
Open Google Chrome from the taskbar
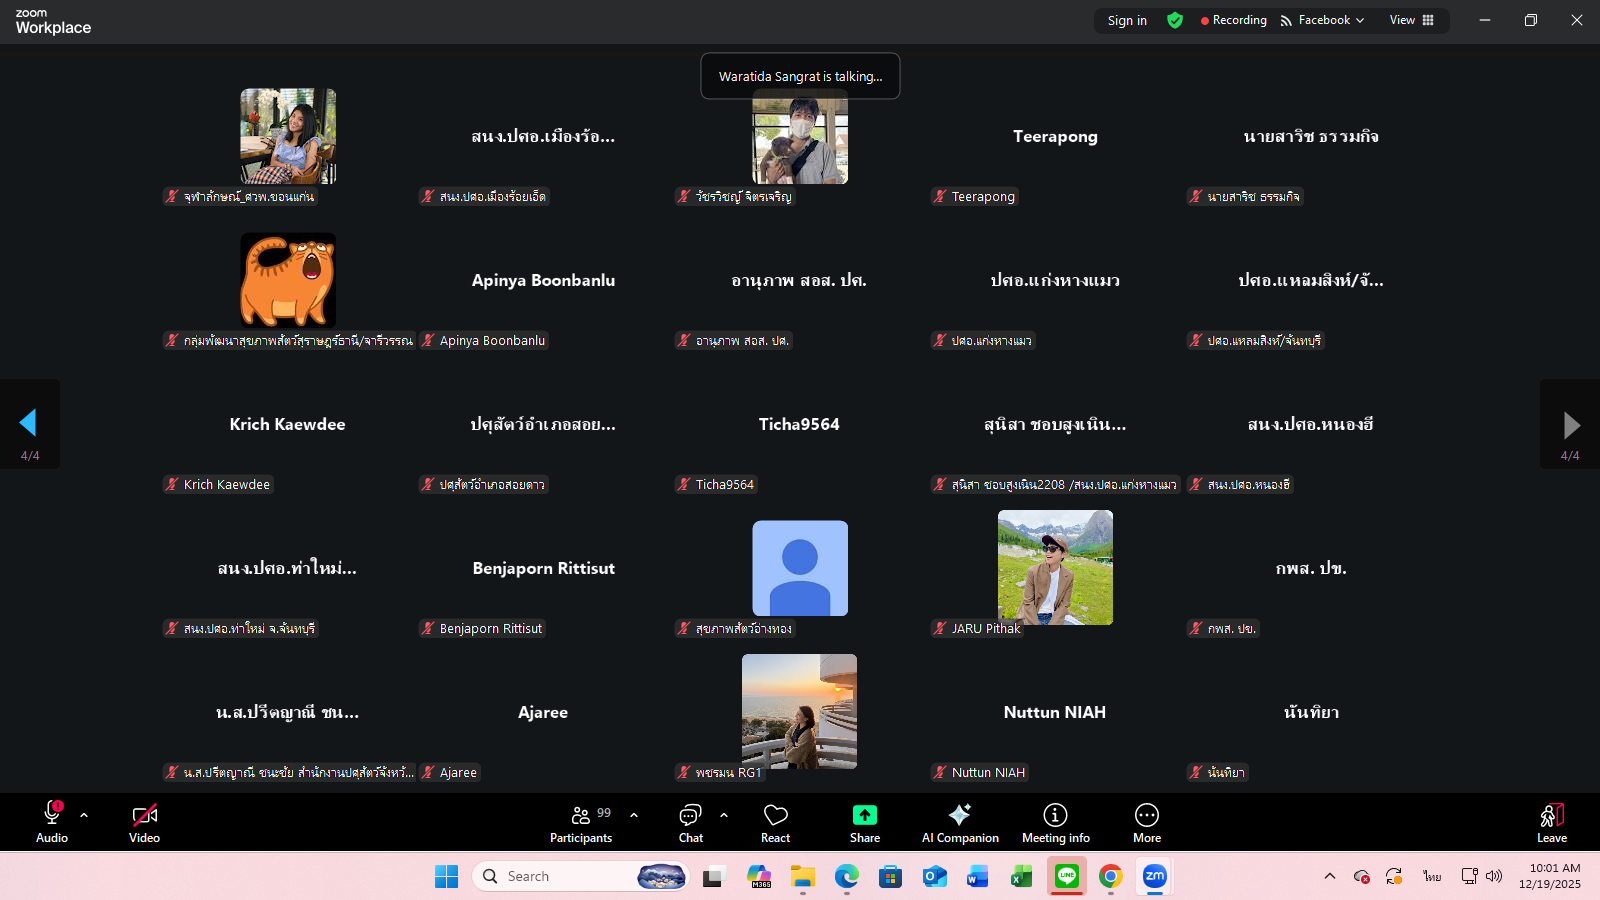pos(1110,876)
